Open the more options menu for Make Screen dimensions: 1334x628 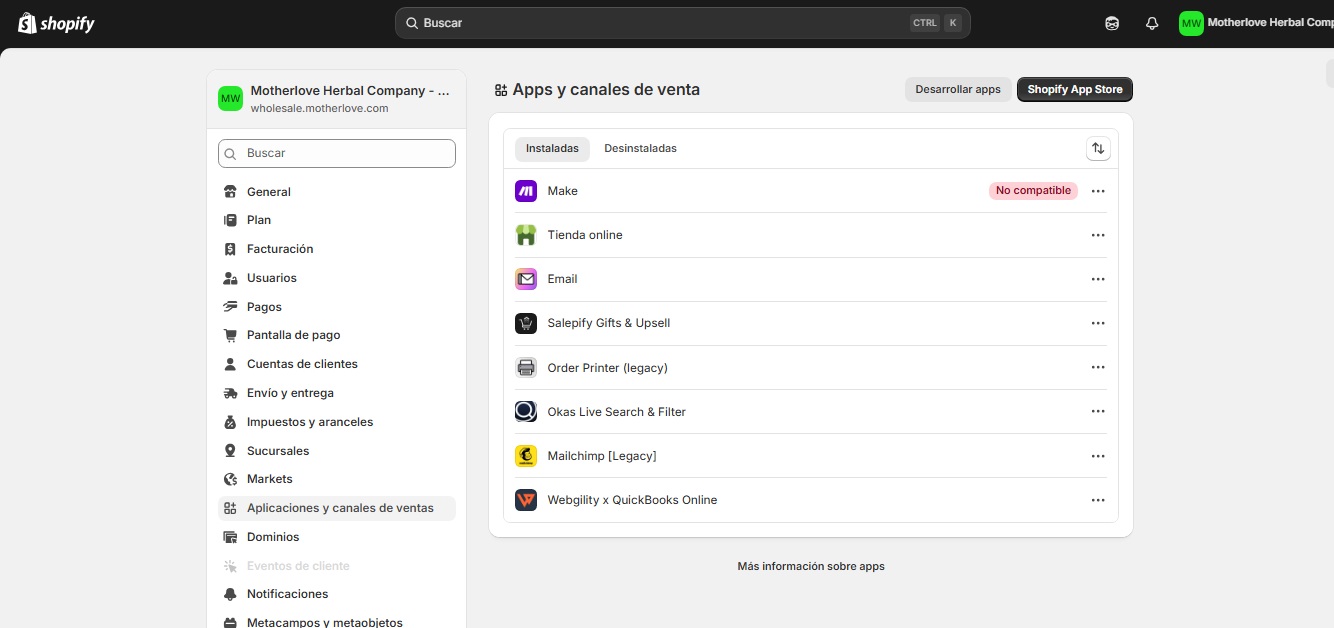[x=1098, y=191]
